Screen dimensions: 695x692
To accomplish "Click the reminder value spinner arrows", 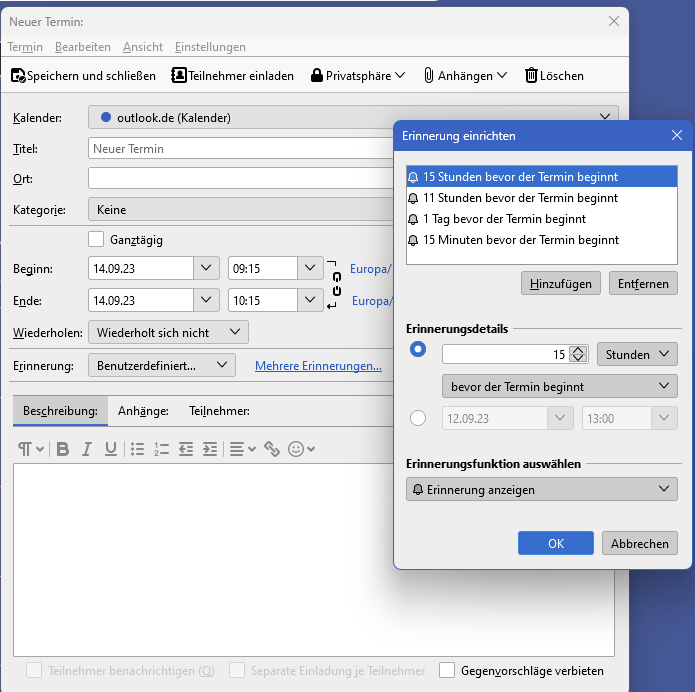I will click(578, 354).
